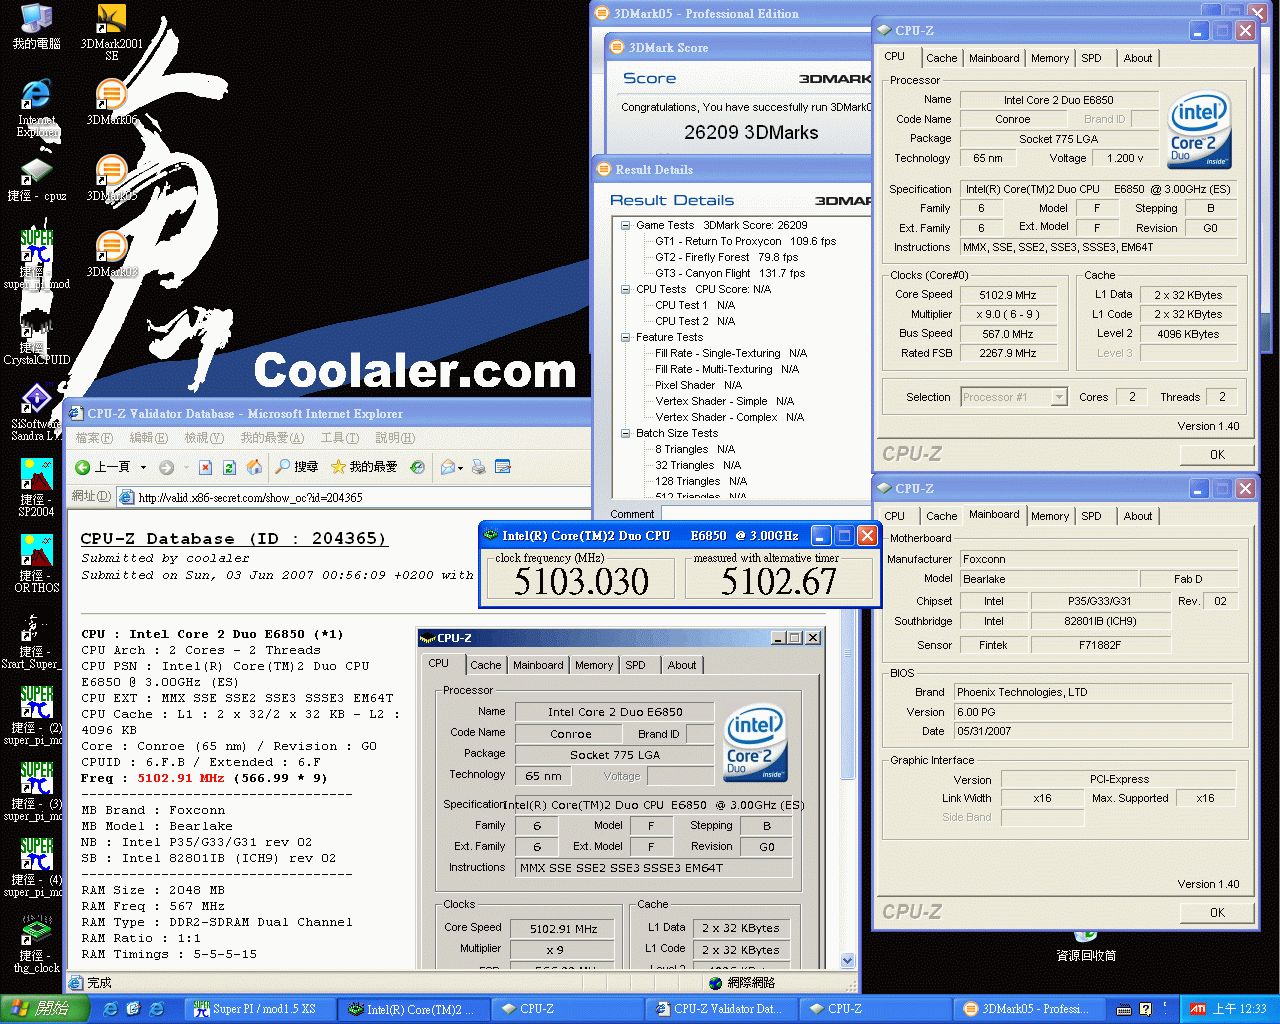Select the 3DMark2001 SE desktop icon
Viewport: 1280px width, 1024px height.
coord(111,33)
